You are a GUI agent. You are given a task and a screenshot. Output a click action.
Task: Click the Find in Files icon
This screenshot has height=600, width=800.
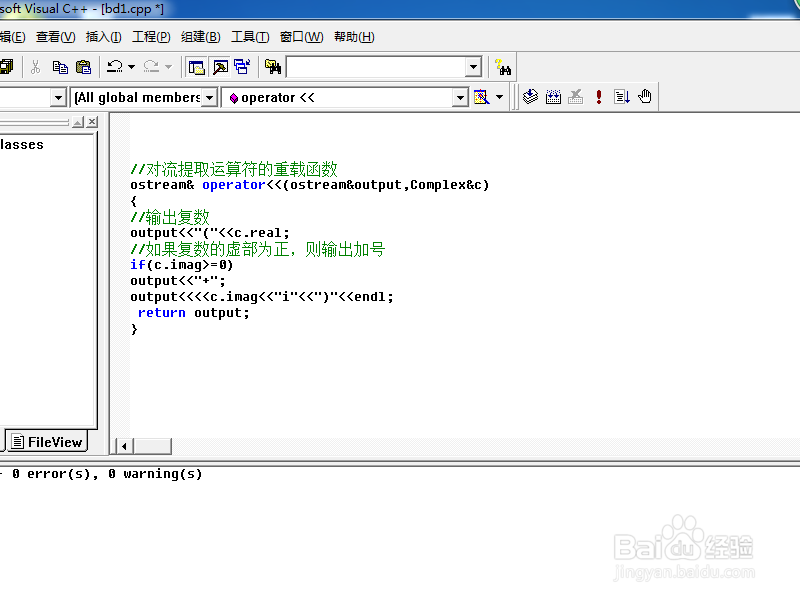273,67
